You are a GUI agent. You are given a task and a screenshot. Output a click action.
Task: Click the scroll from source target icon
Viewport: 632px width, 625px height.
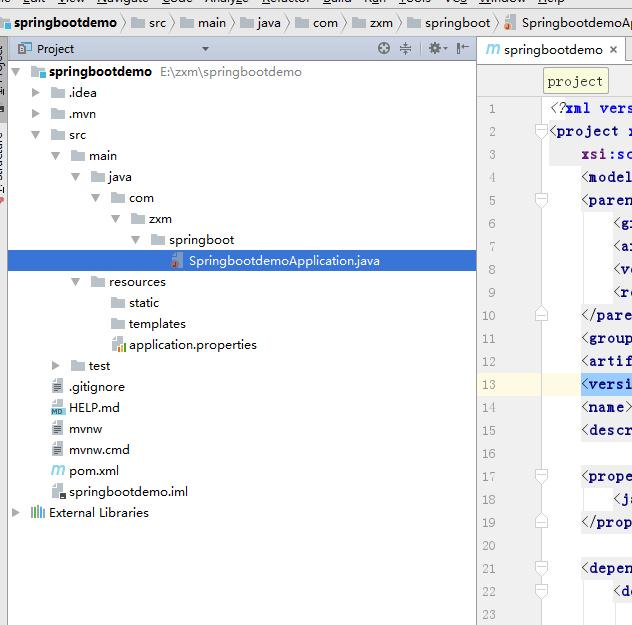click(384, 48)
